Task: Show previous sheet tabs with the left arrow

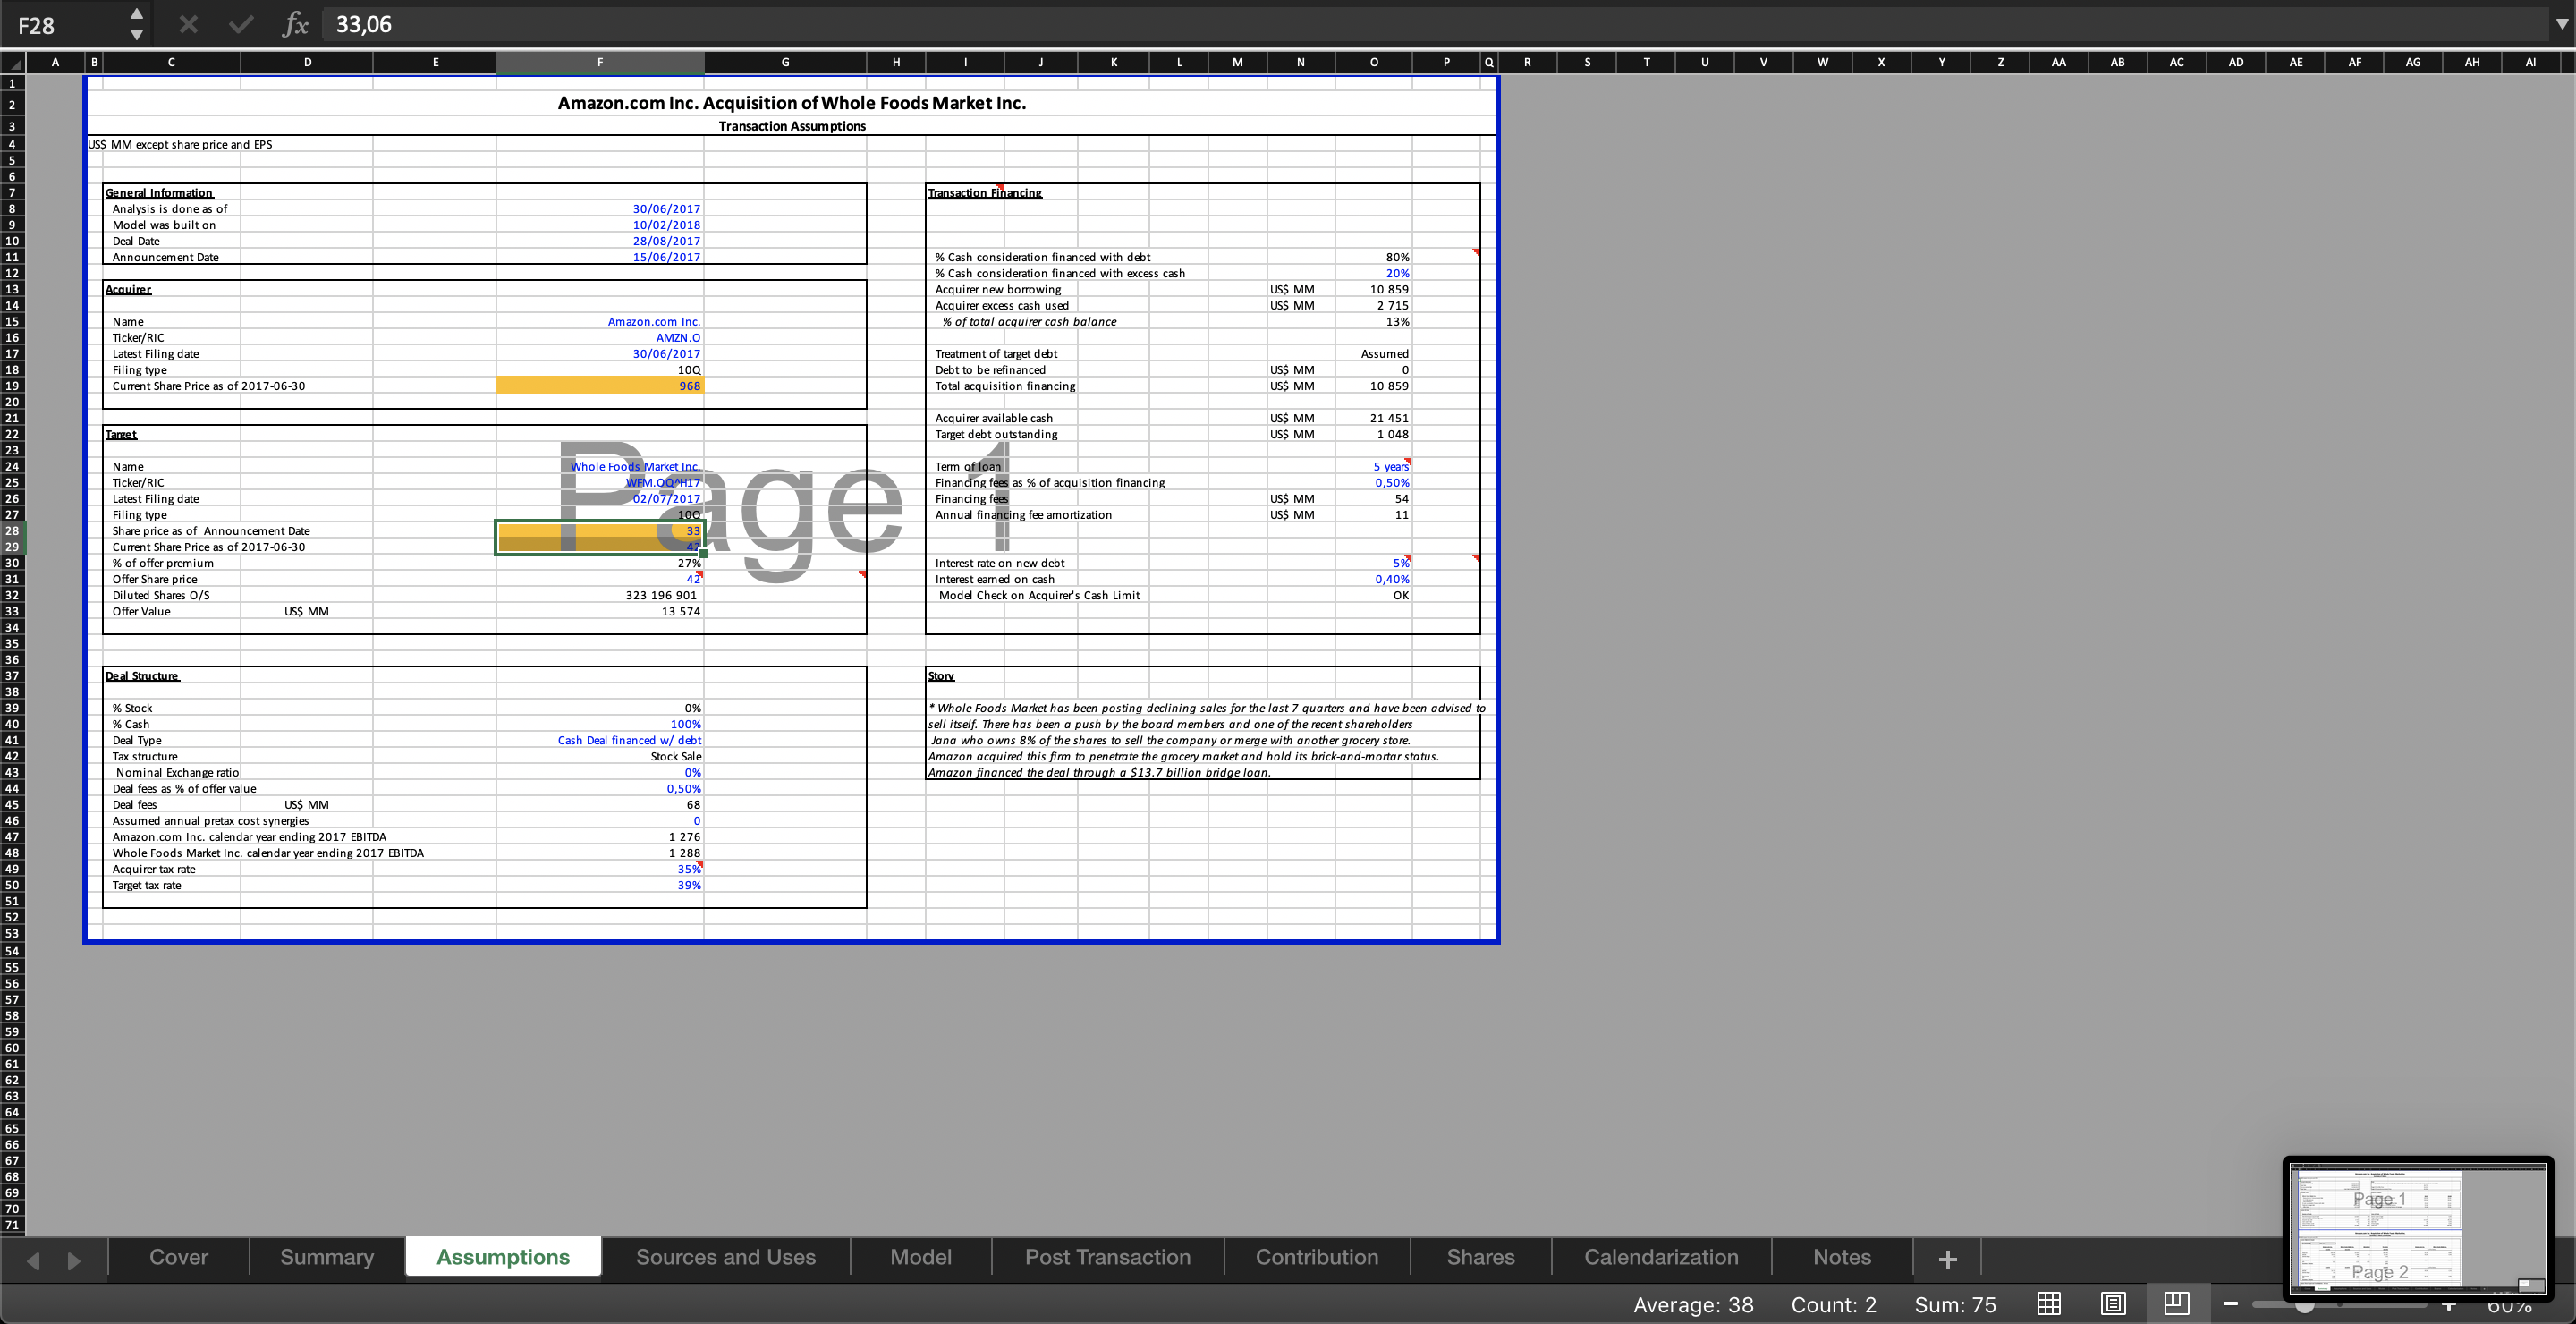Action: click(x=33, y=1260)
